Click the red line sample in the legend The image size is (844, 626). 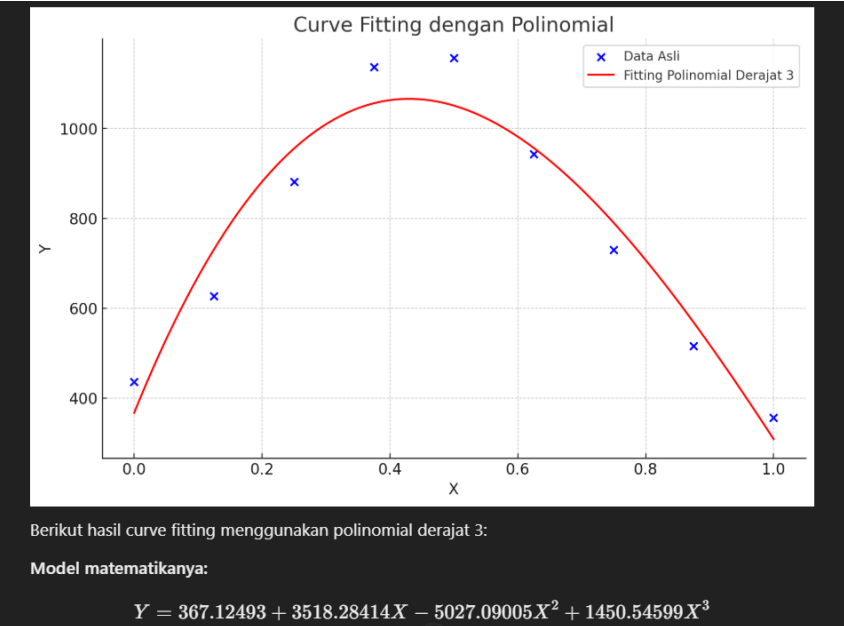point(601,75)
